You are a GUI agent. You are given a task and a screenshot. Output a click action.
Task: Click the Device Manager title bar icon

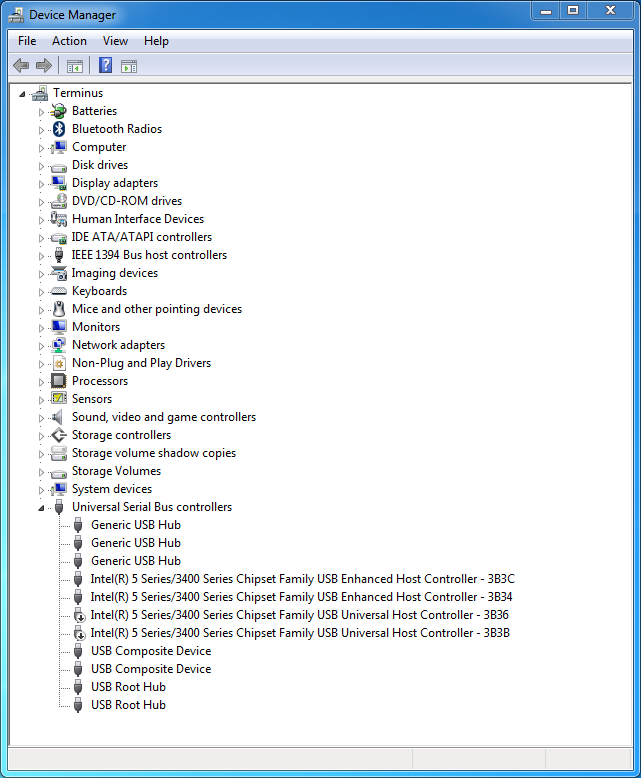[16, 15]
